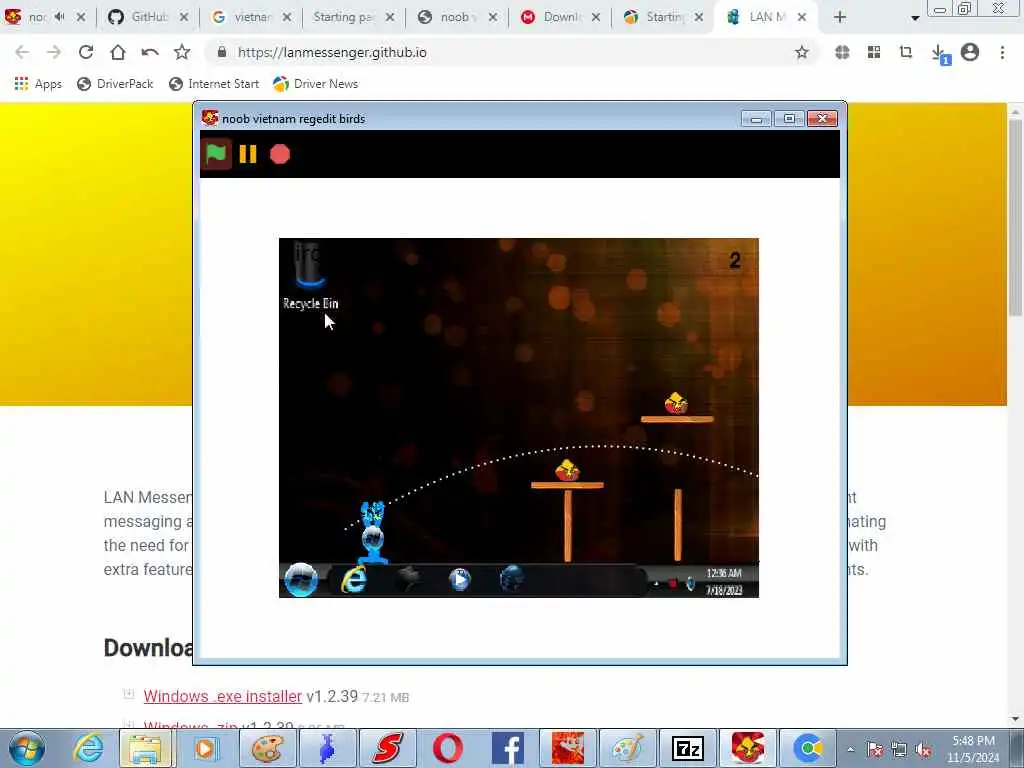
Task: Switch to the Download tab with red M icon
Action: pos(560,17)
